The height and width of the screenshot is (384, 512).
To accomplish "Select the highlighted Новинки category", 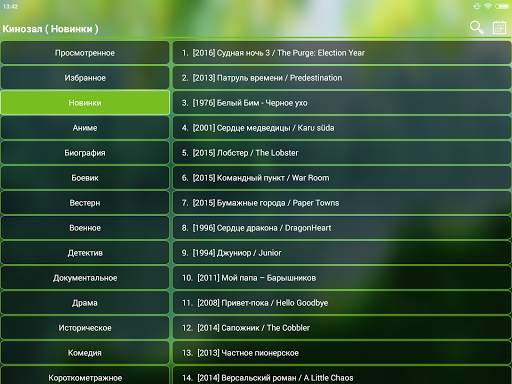I will point(85,103).
